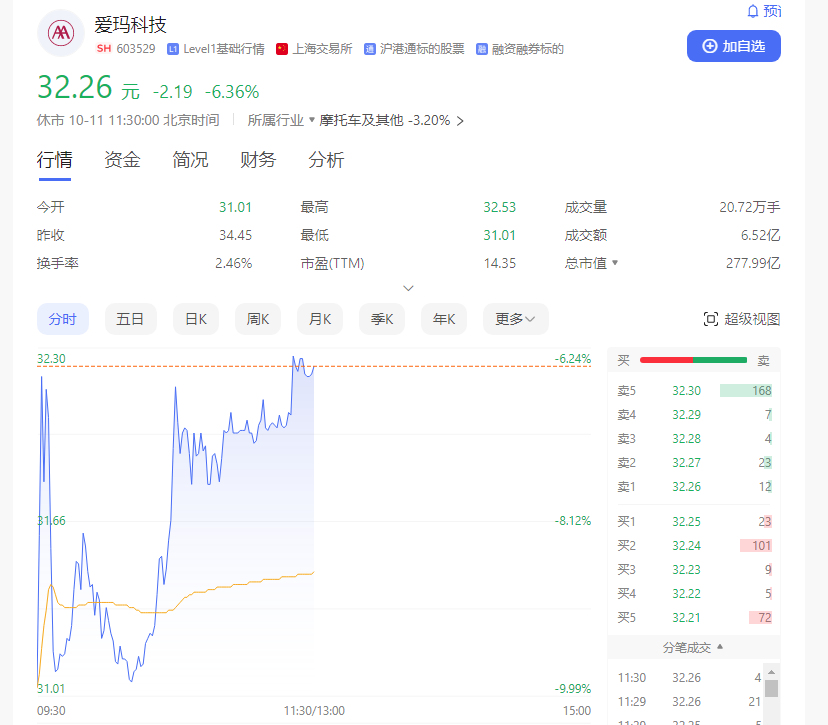This screenshot has height=725, width=828.
Task: Click the 市盈(TTM) value 14.35
Action: click(x=500, y=263)
